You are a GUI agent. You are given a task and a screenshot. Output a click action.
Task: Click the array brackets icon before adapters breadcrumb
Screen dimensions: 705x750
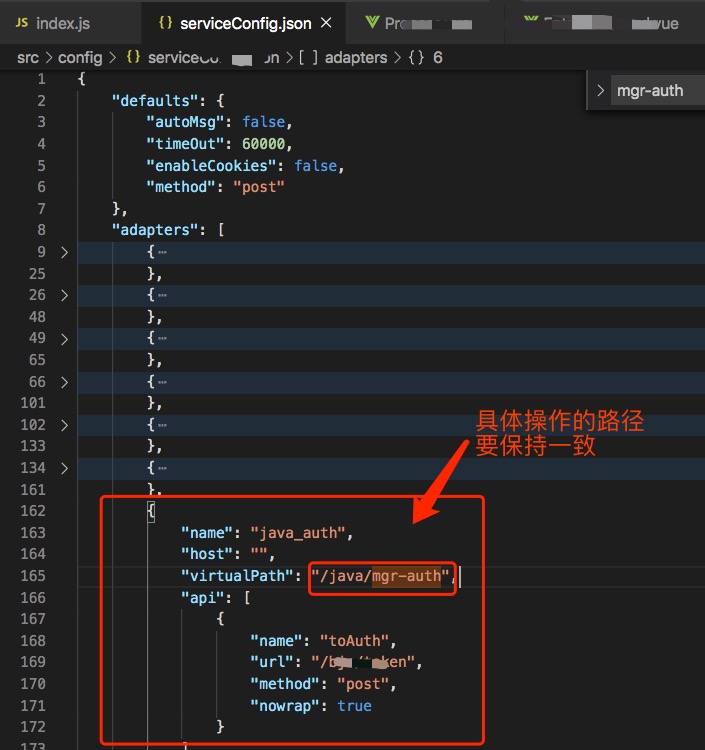point(308,58)
